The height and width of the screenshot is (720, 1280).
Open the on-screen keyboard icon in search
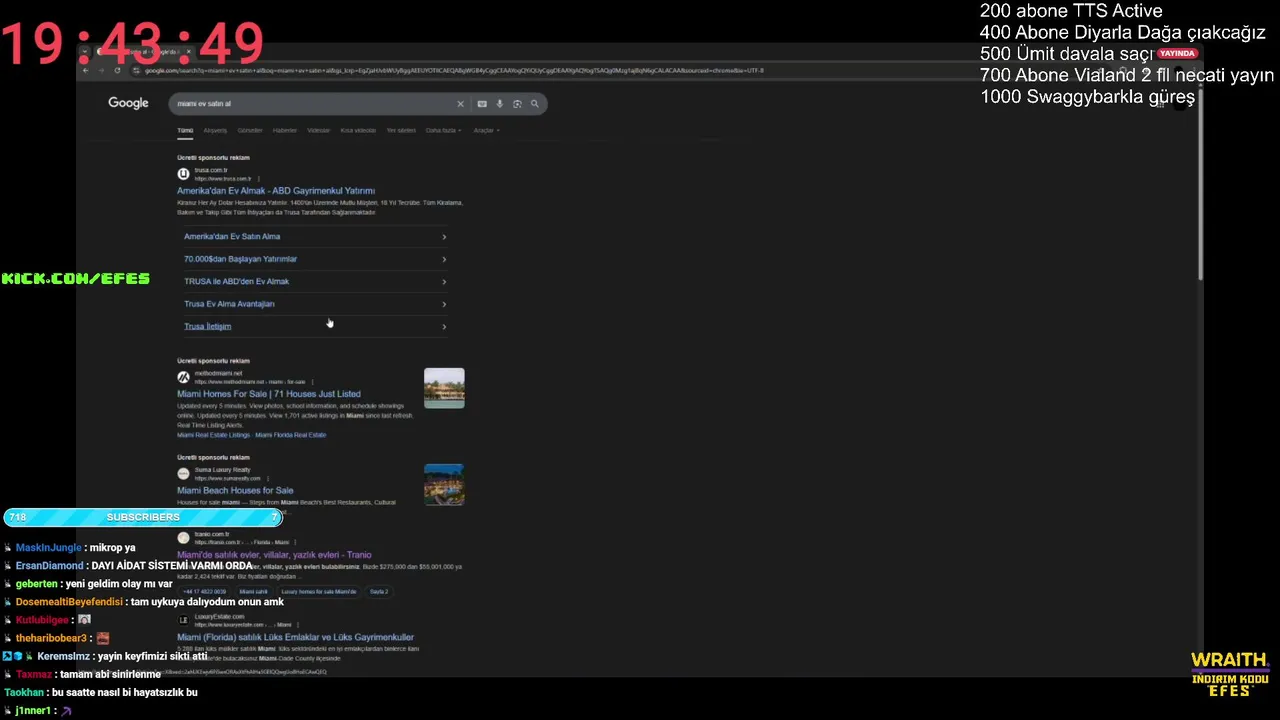pyautogui.click(x=482, y=104)
